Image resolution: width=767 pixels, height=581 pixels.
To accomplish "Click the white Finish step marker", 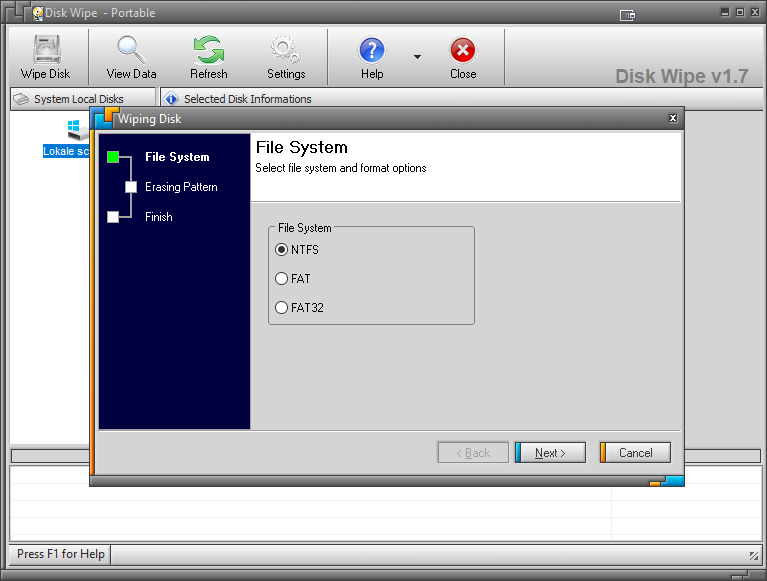I will 113,217.
